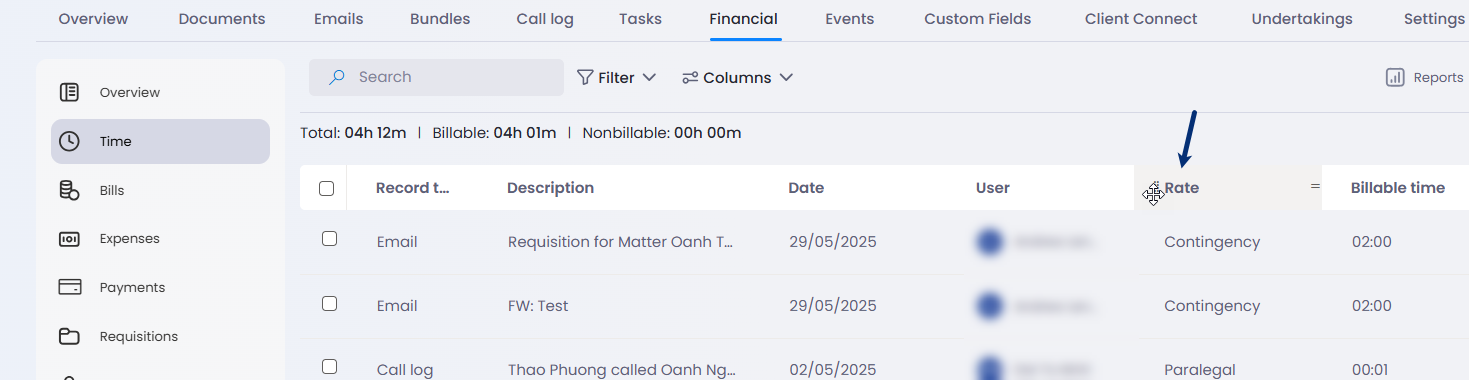This screenshot has height=380, width=1469.
Task: Check the Thao Phuong call log row
Action: pyautogui.click(x=329, y=367)
